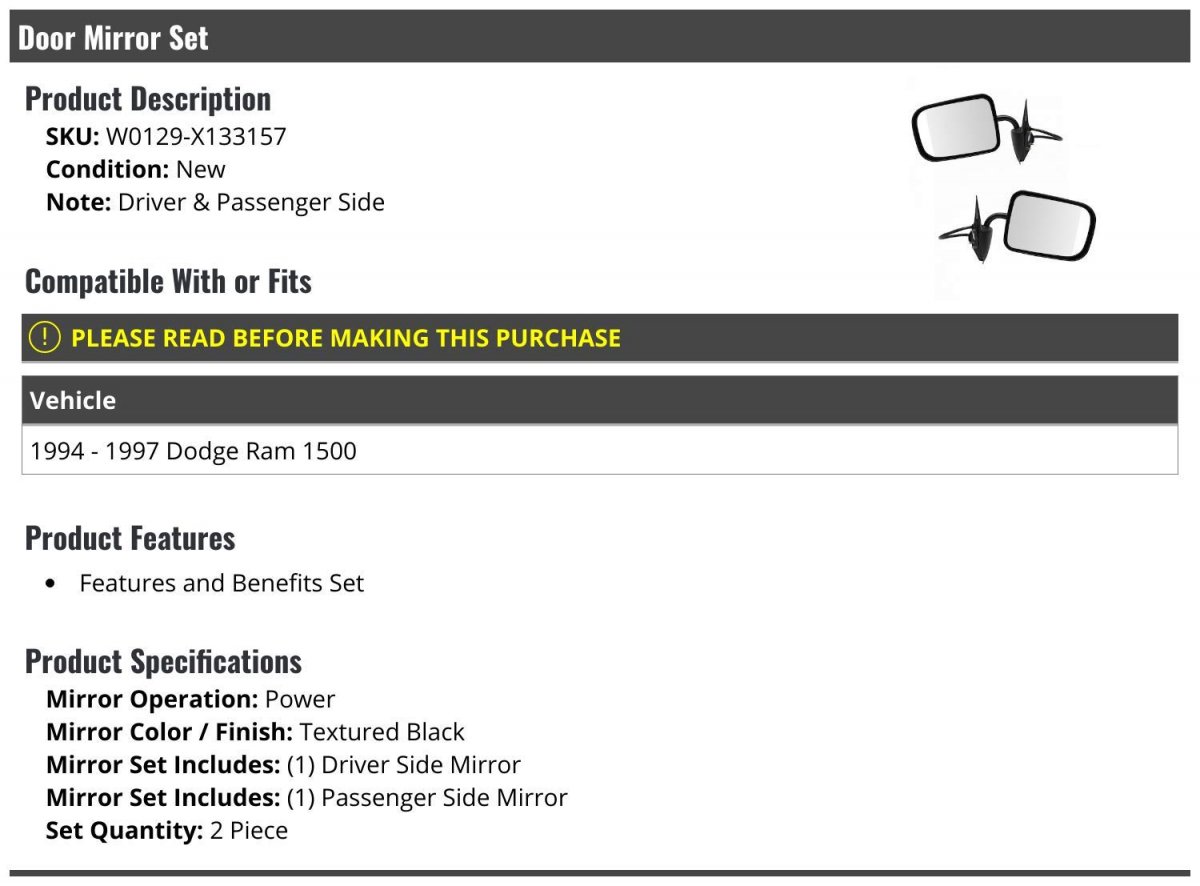The width and height of the screenshot is (1200, 886).
Task: Click the Product Description heading
Action: pyautogui.click(x=148, y=98)
